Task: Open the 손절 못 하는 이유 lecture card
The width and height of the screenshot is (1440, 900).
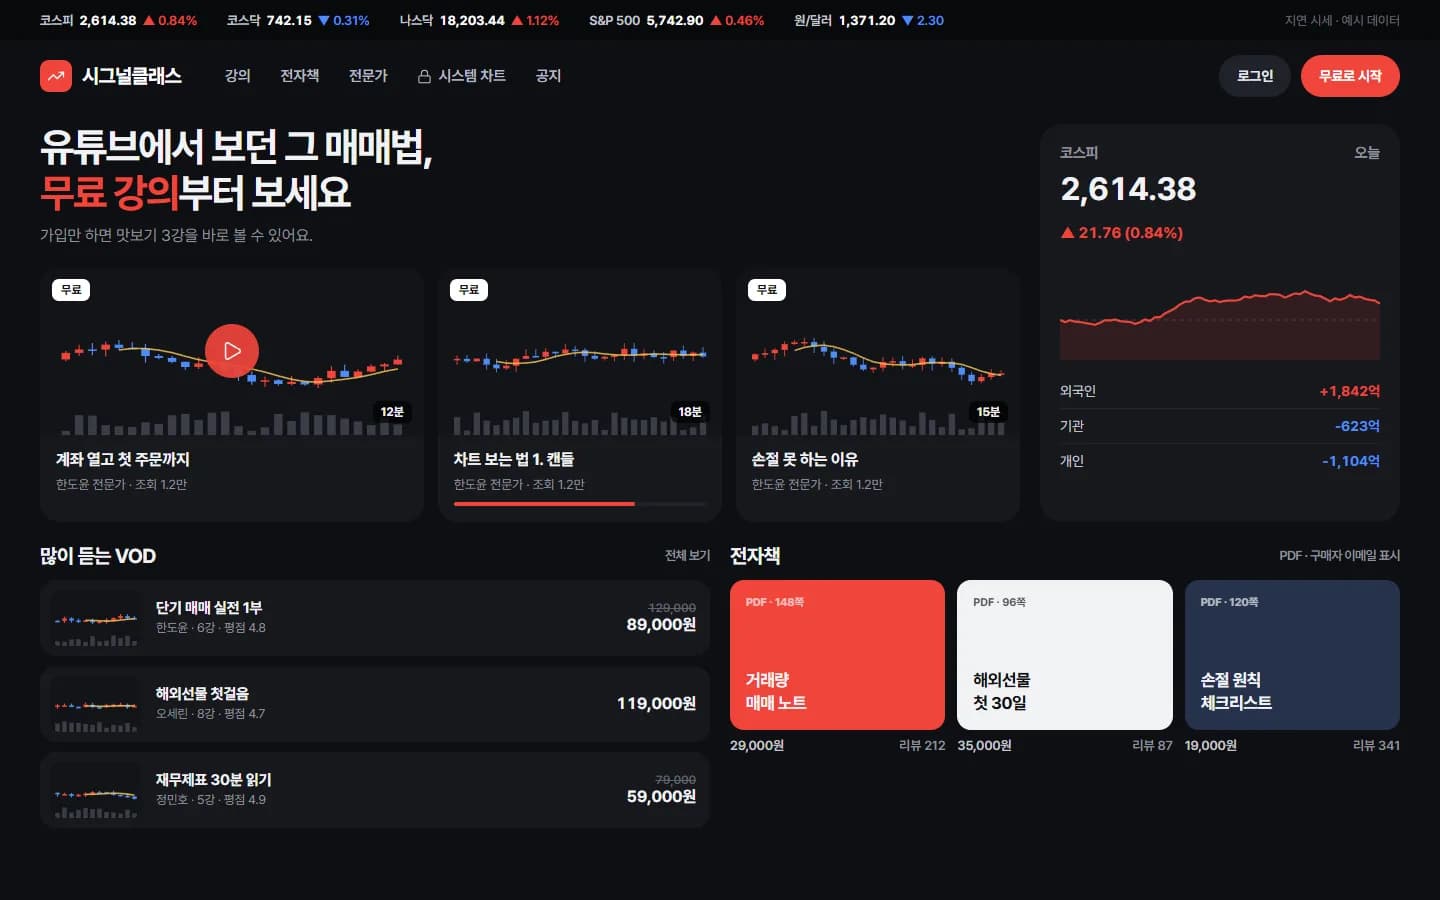Action: tap(878, 394)
